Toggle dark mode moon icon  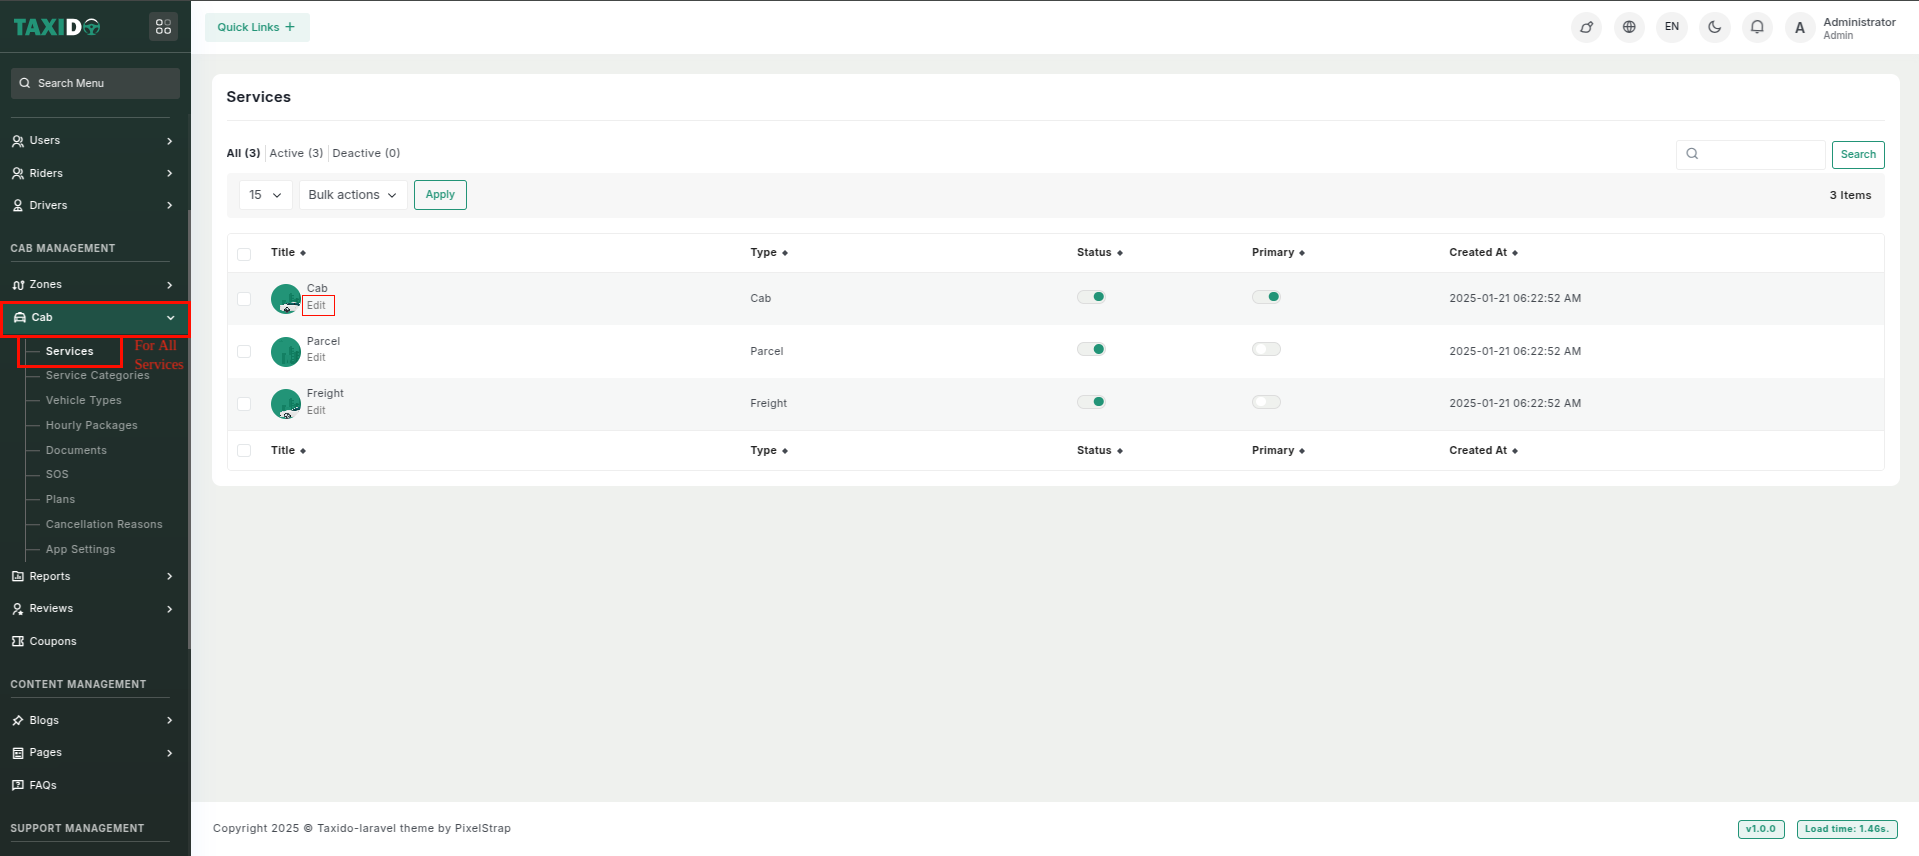point(1714,27)
